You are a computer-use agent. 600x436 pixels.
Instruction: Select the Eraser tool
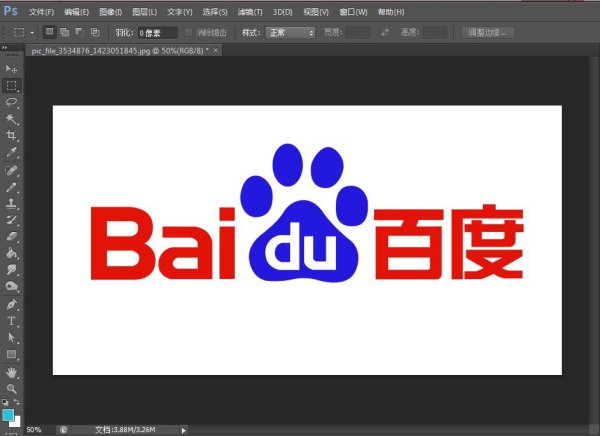tap(11, 236)
